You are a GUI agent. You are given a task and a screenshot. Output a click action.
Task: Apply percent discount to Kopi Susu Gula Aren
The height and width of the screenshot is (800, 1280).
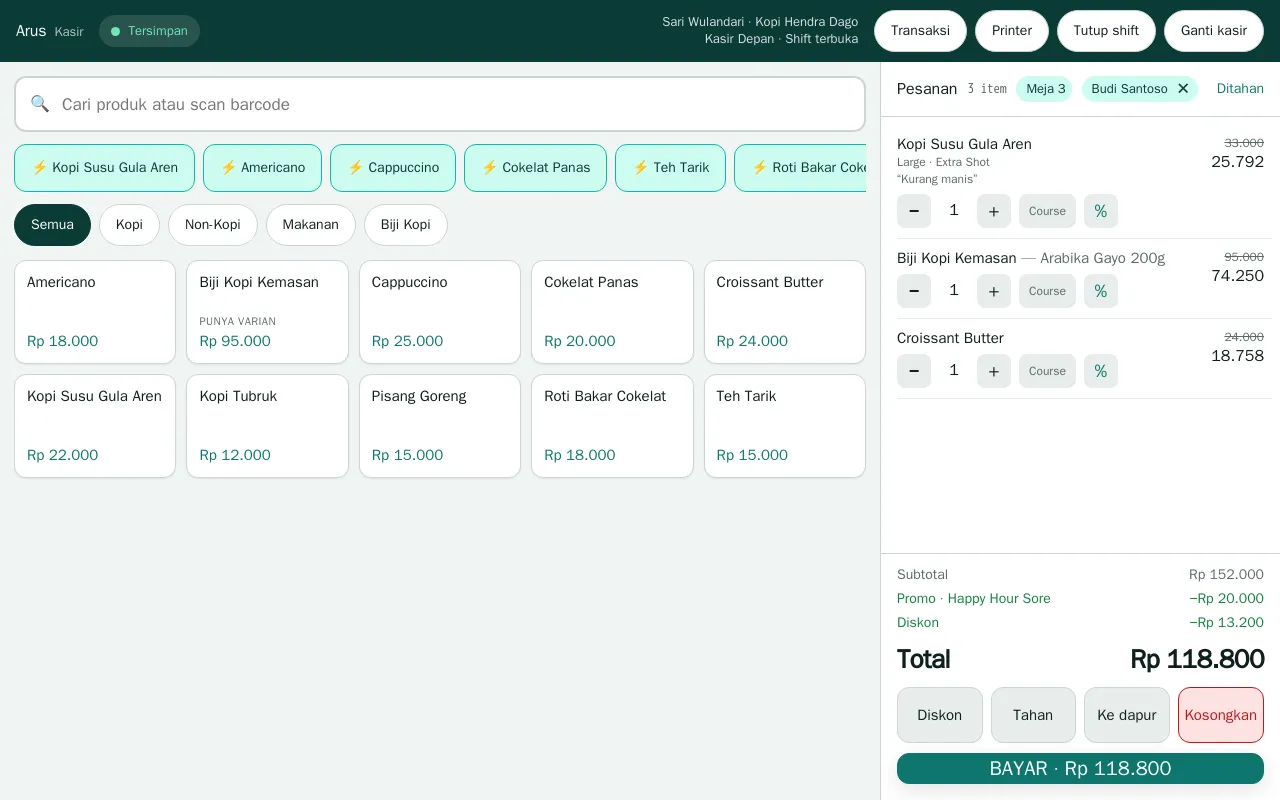(1101, 211)
